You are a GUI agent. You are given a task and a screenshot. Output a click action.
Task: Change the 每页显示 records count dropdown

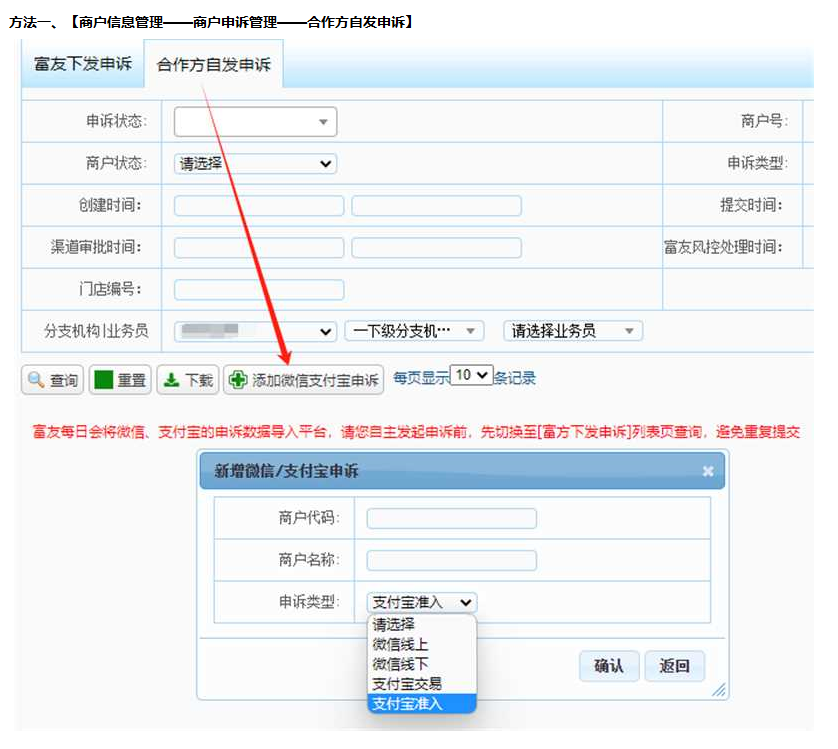(x=471, y=375)
